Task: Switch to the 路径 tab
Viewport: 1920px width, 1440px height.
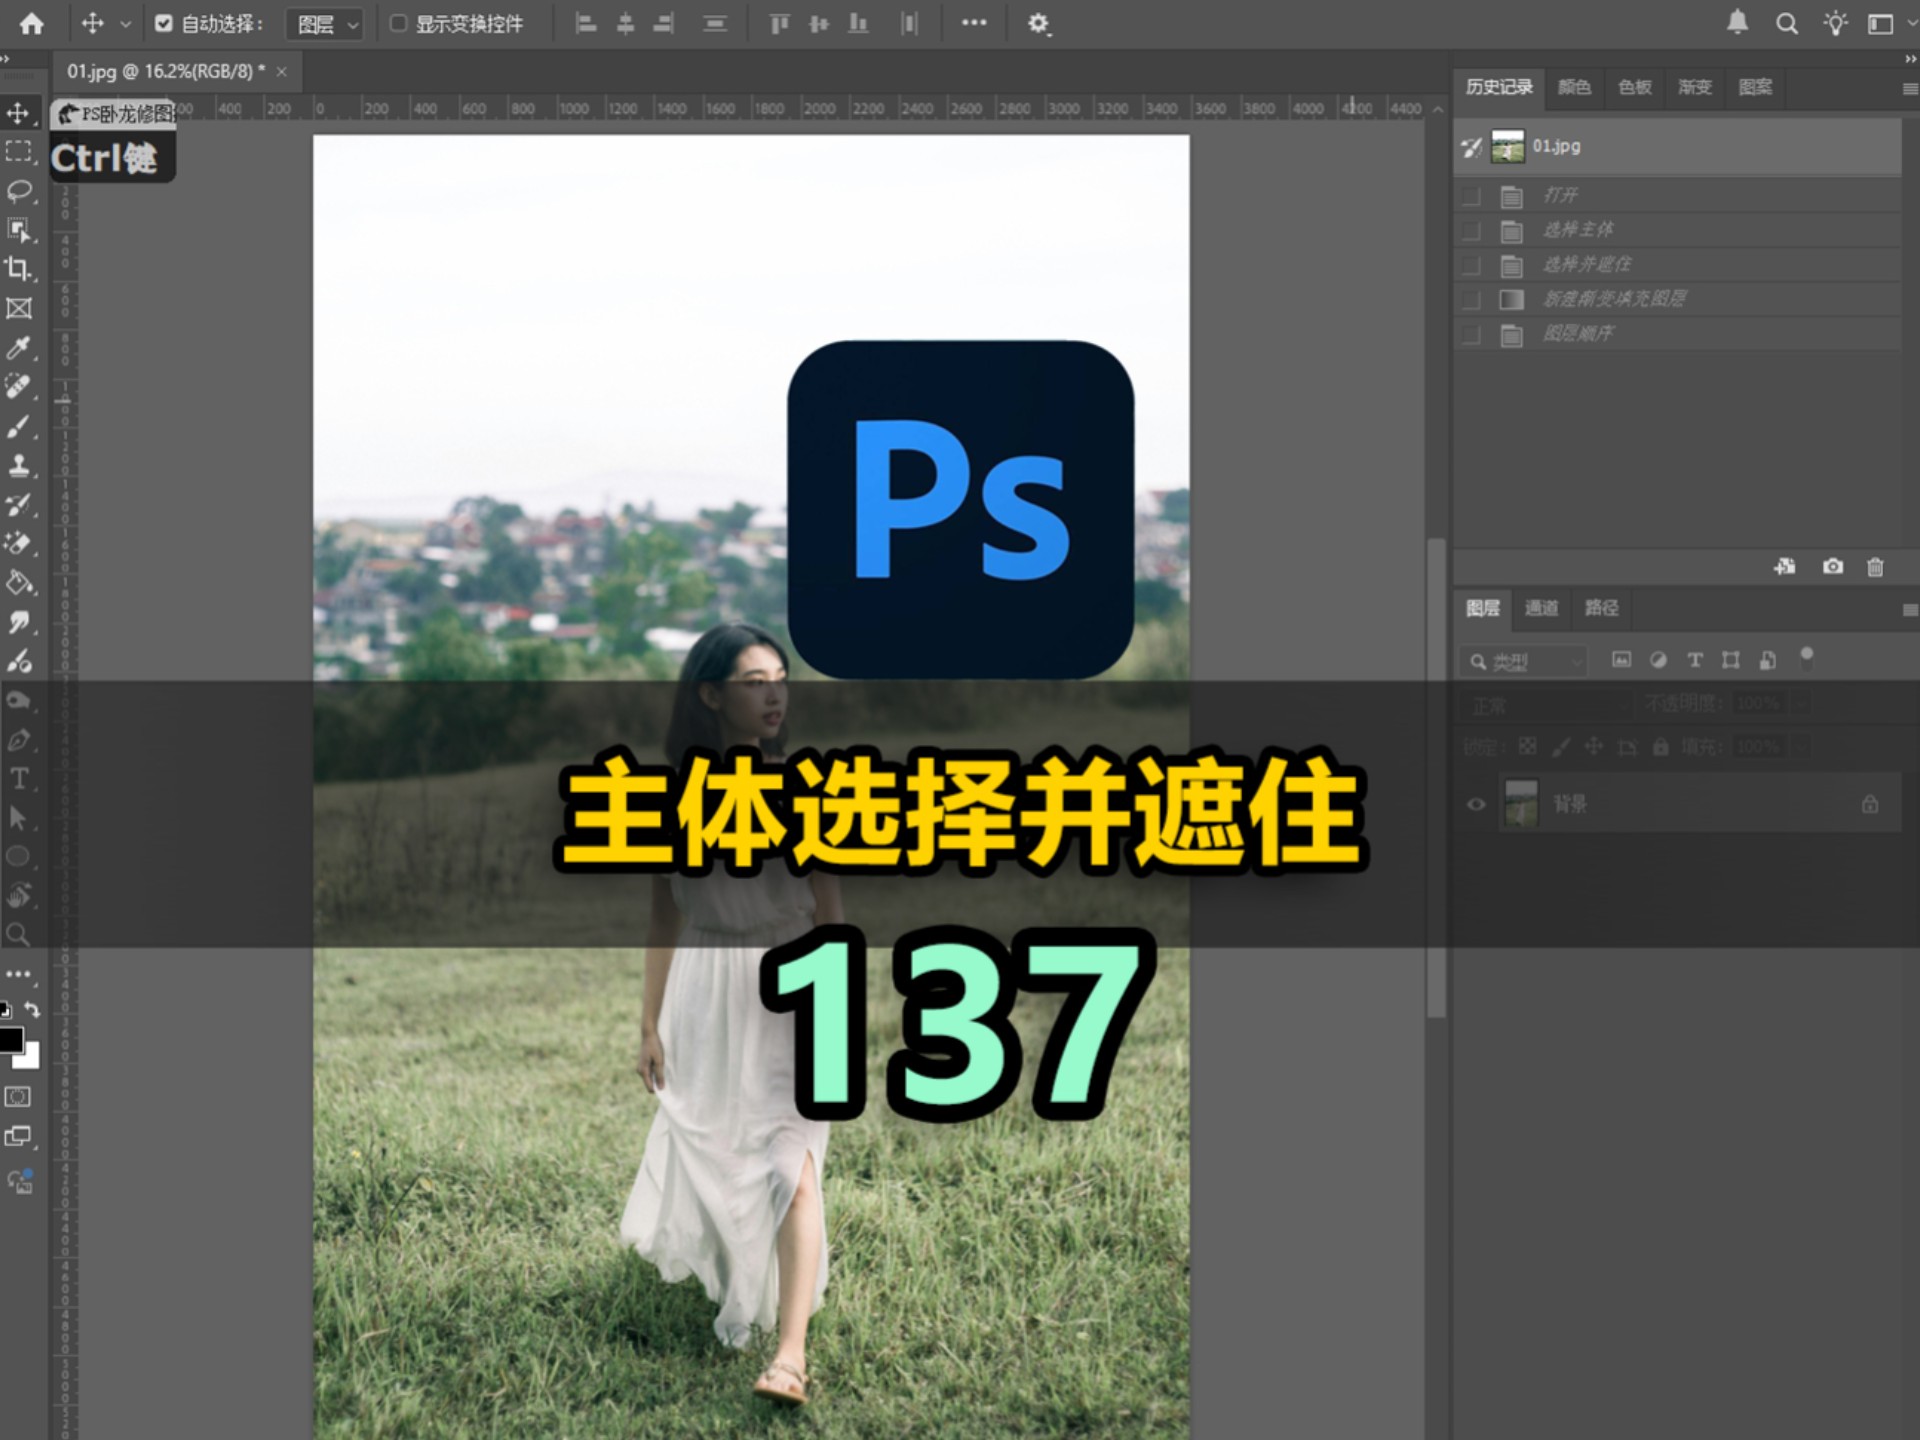Action: pos(1601,608)
